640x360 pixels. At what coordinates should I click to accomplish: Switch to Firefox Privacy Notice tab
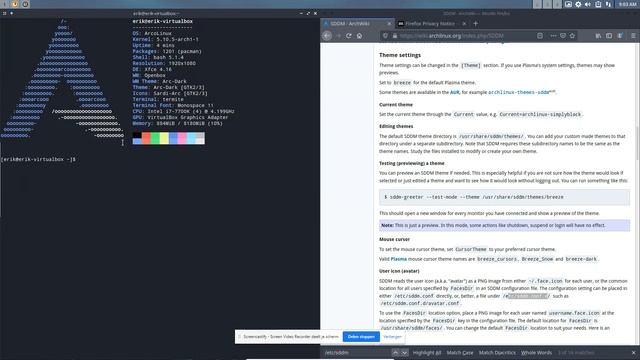pyautogui.click(x=433, y=24)
